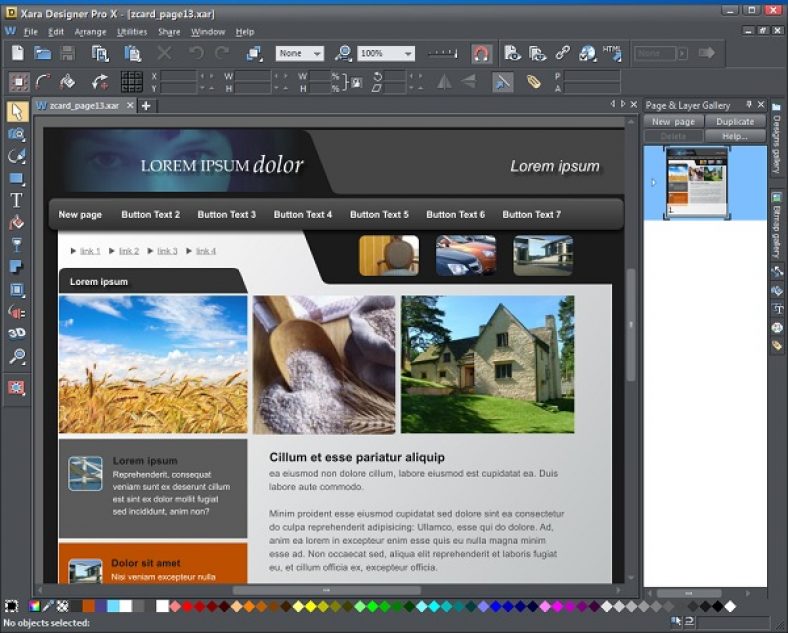Screen dimensions: 788x633
Task: Click the Link chain icon
Action: click(x=562, y=53)
